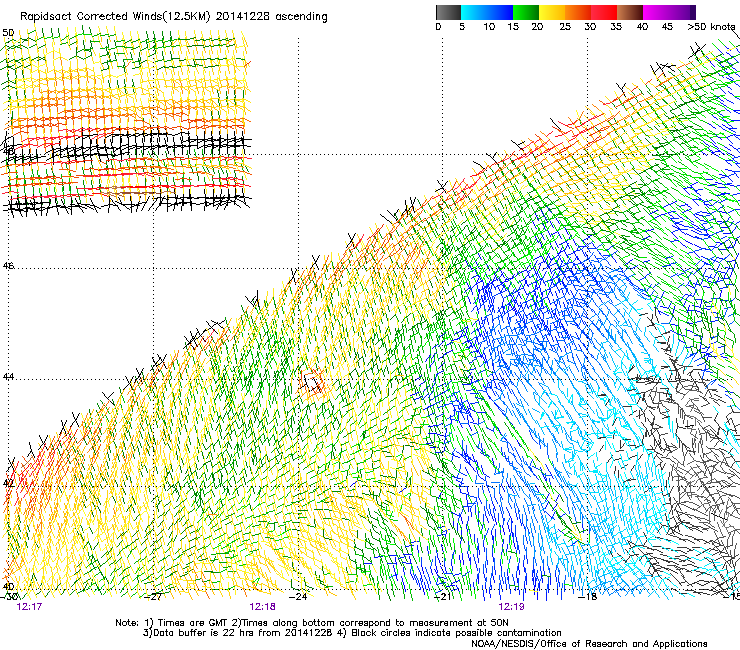The width and height of the screenshot is (740, 650).
Task: Click the '-27' longitude axis label
Action: [x=153, y=597]
